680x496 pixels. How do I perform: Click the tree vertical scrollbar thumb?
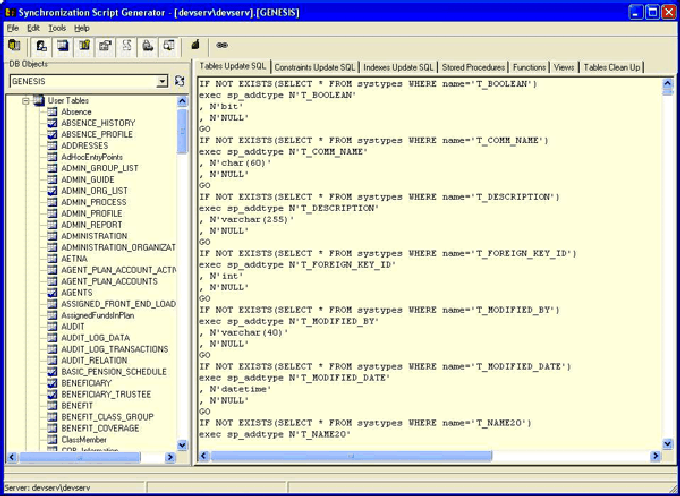[182, 131]
